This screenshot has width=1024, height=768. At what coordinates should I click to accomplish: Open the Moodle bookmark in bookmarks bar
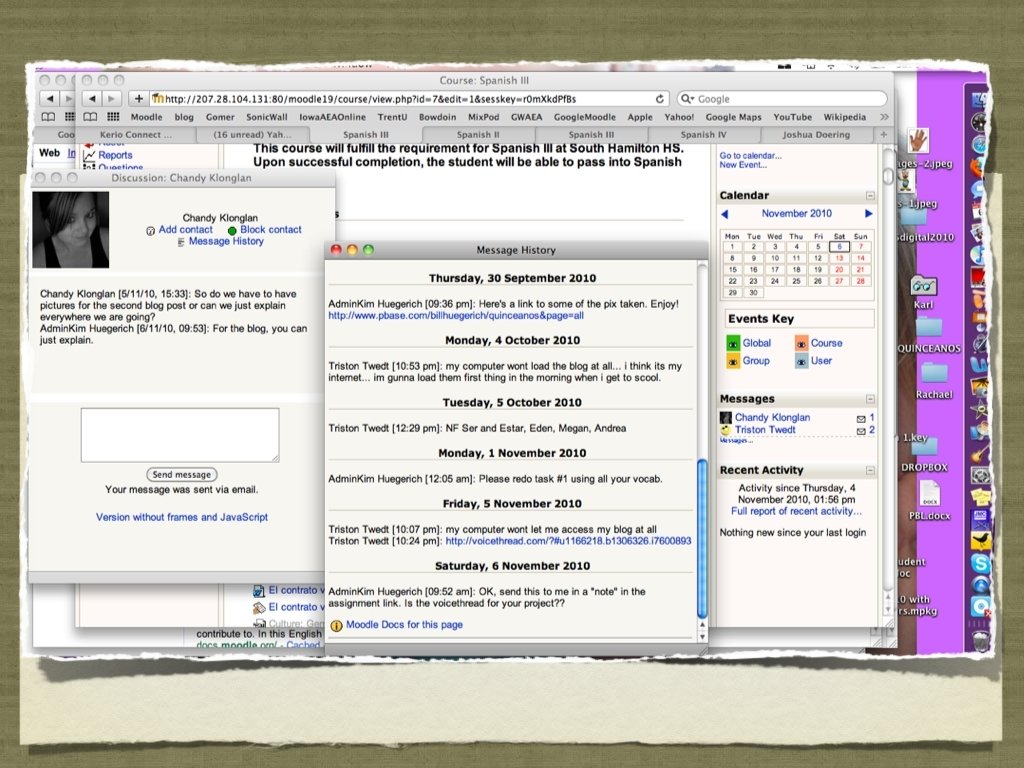tap(146, 117)
